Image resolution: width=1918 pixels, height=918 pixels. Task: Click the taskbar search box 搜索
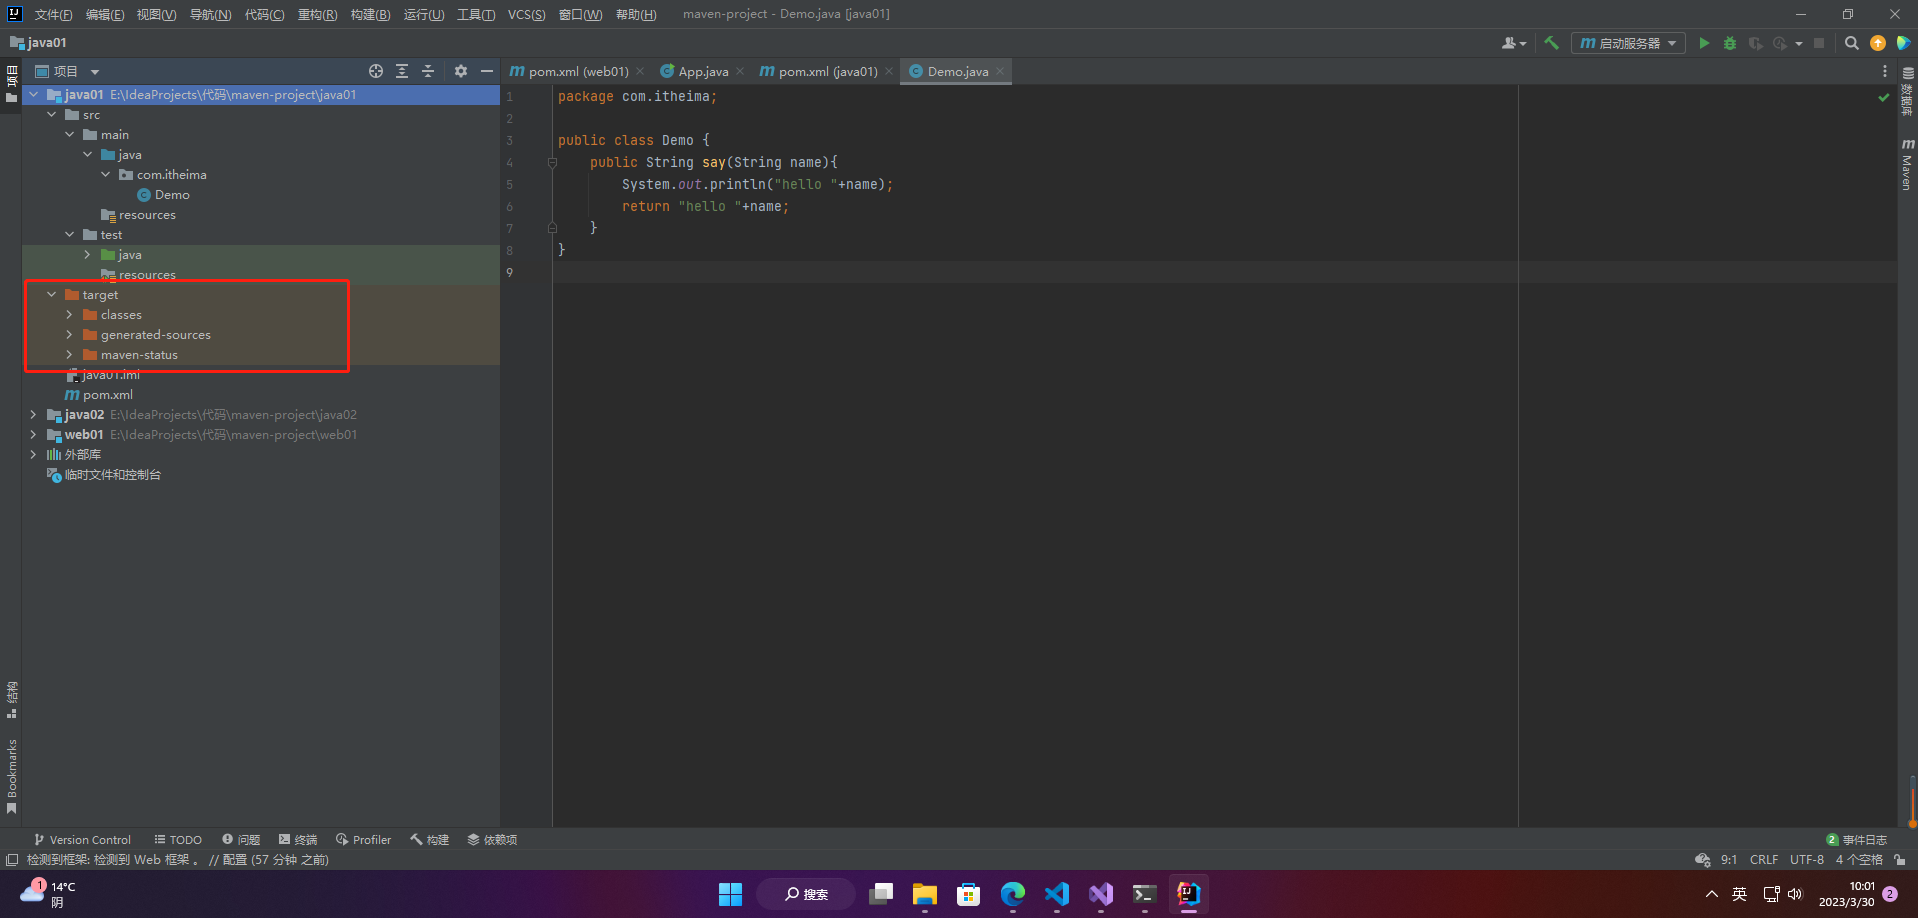tap(806, 894)
